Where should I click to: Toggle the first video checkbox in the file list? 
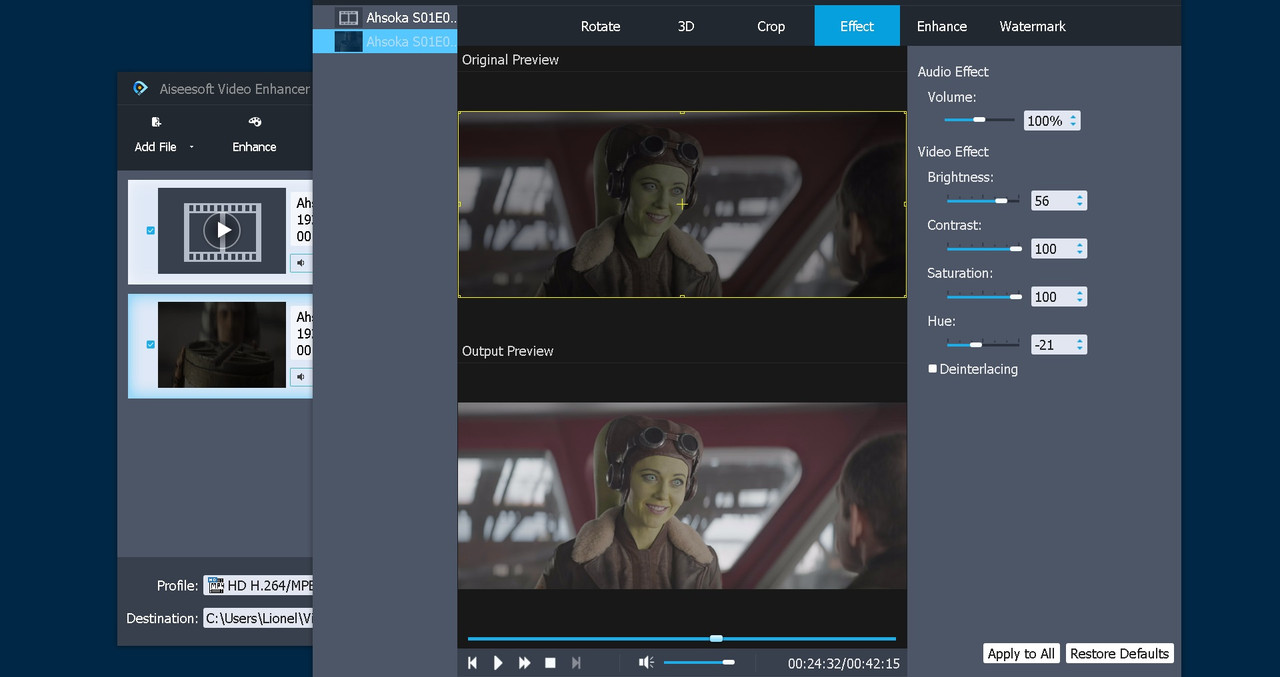click(x=151, y=230)
